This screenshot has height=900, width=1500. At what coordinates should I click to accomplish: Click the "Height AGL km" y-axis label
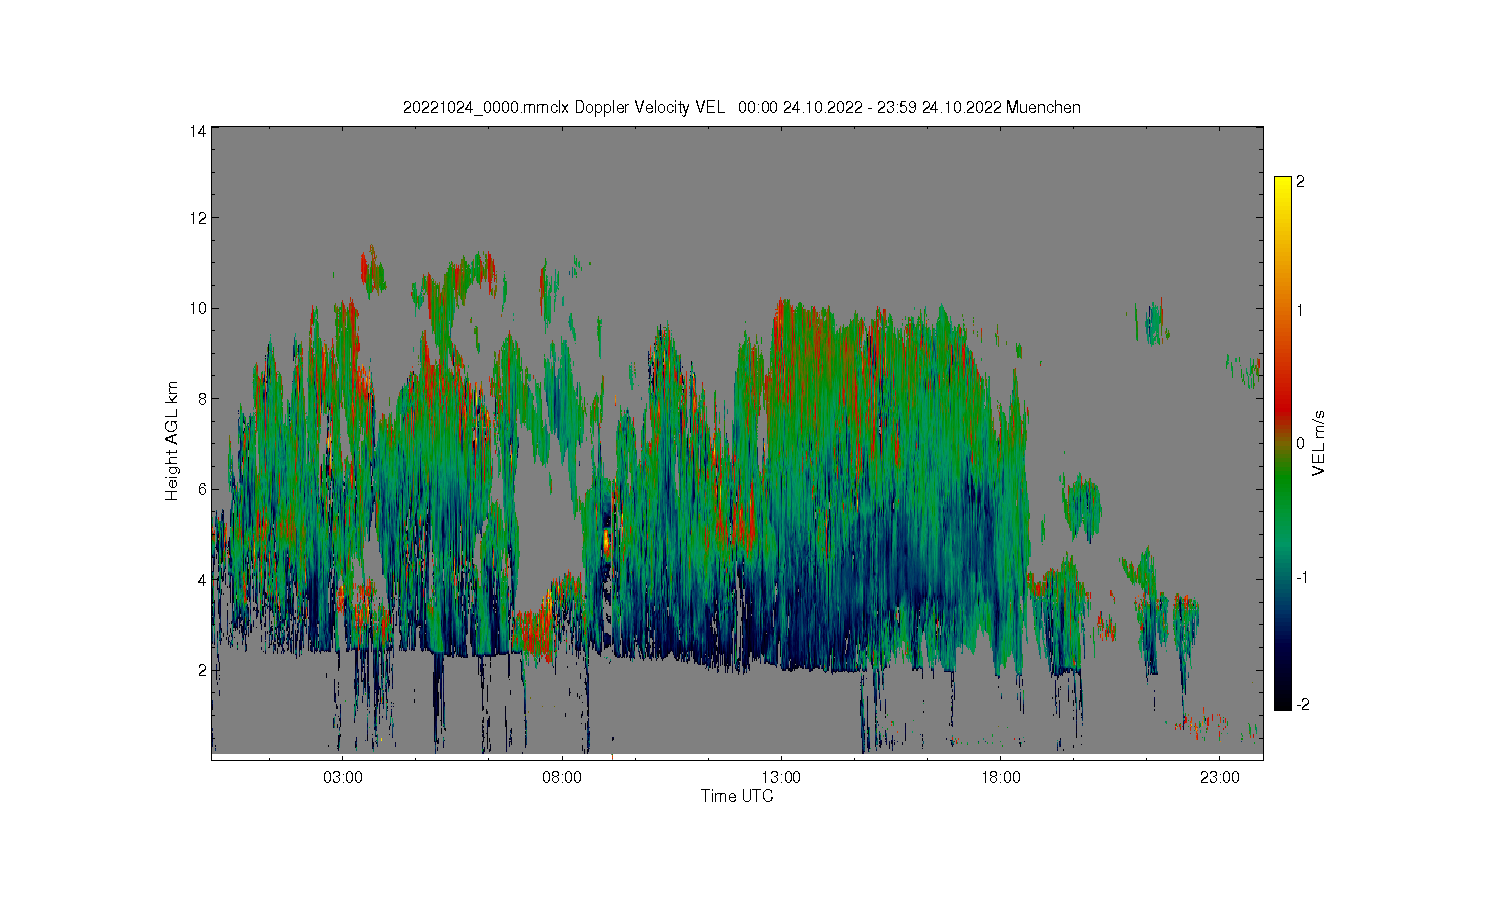click(x=172, y=441)
